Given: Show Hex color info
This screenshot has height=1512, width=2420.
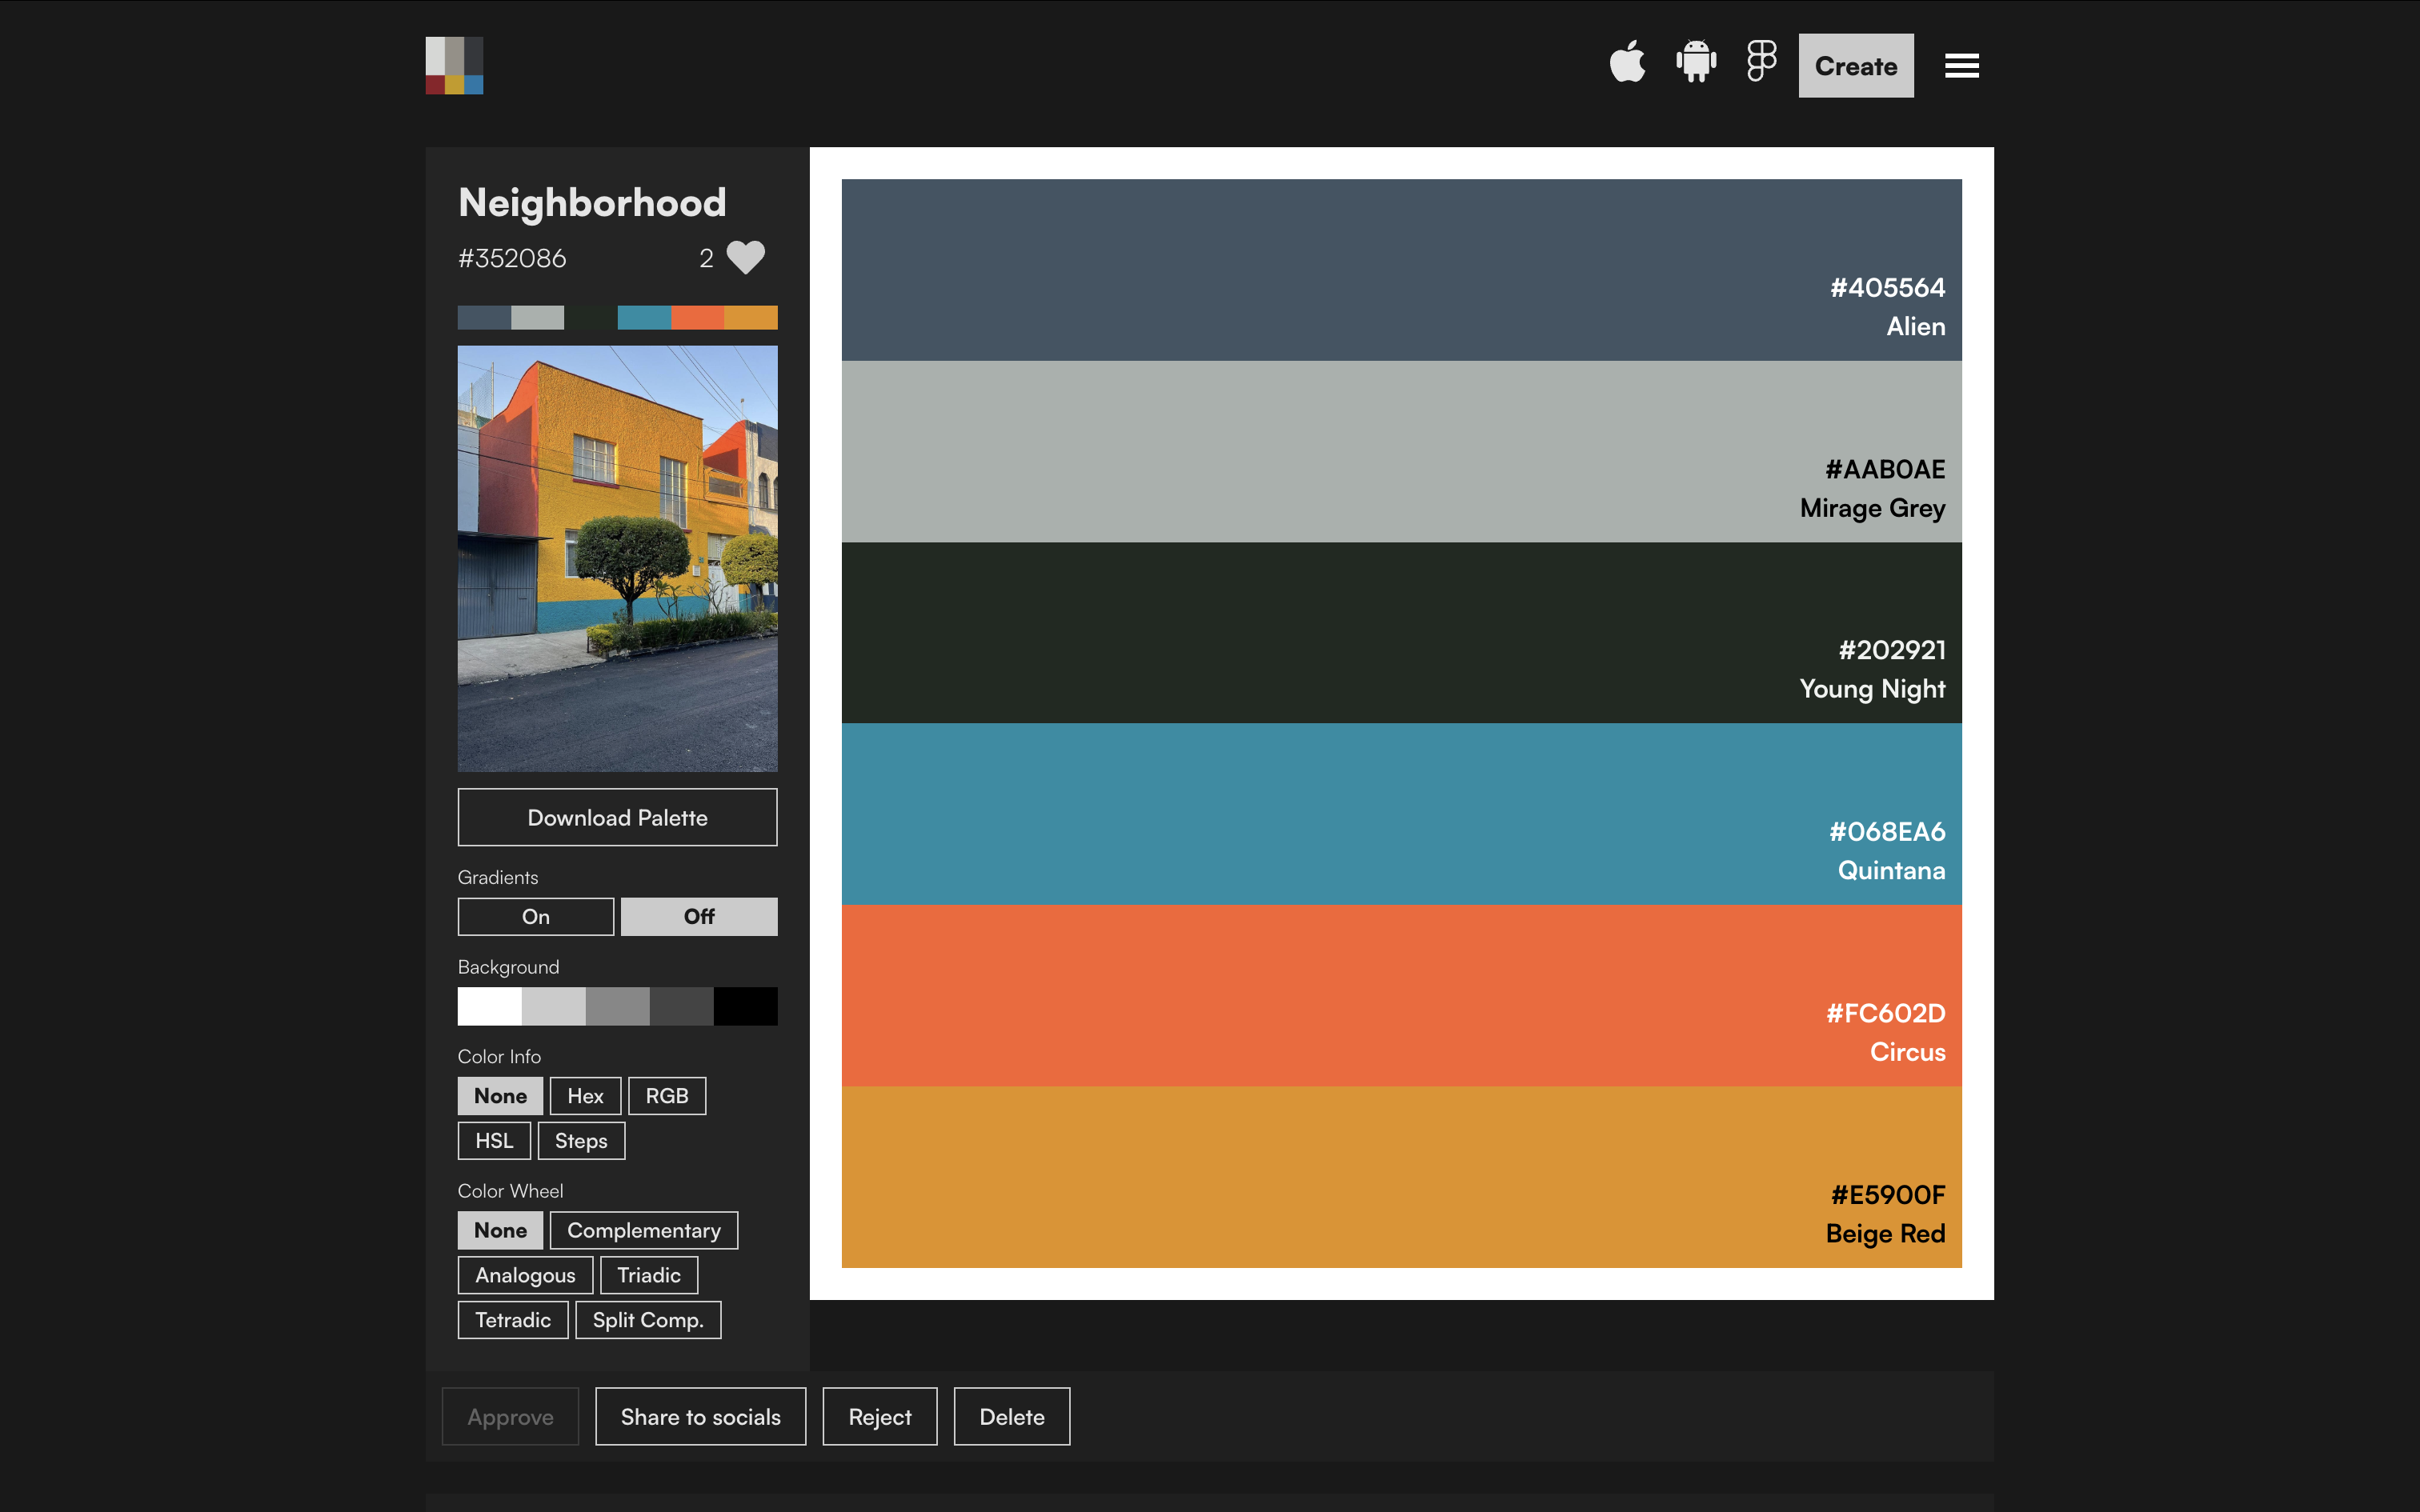Looking at the screenshot, I should pyautogui.click(x=585, y=1096).
